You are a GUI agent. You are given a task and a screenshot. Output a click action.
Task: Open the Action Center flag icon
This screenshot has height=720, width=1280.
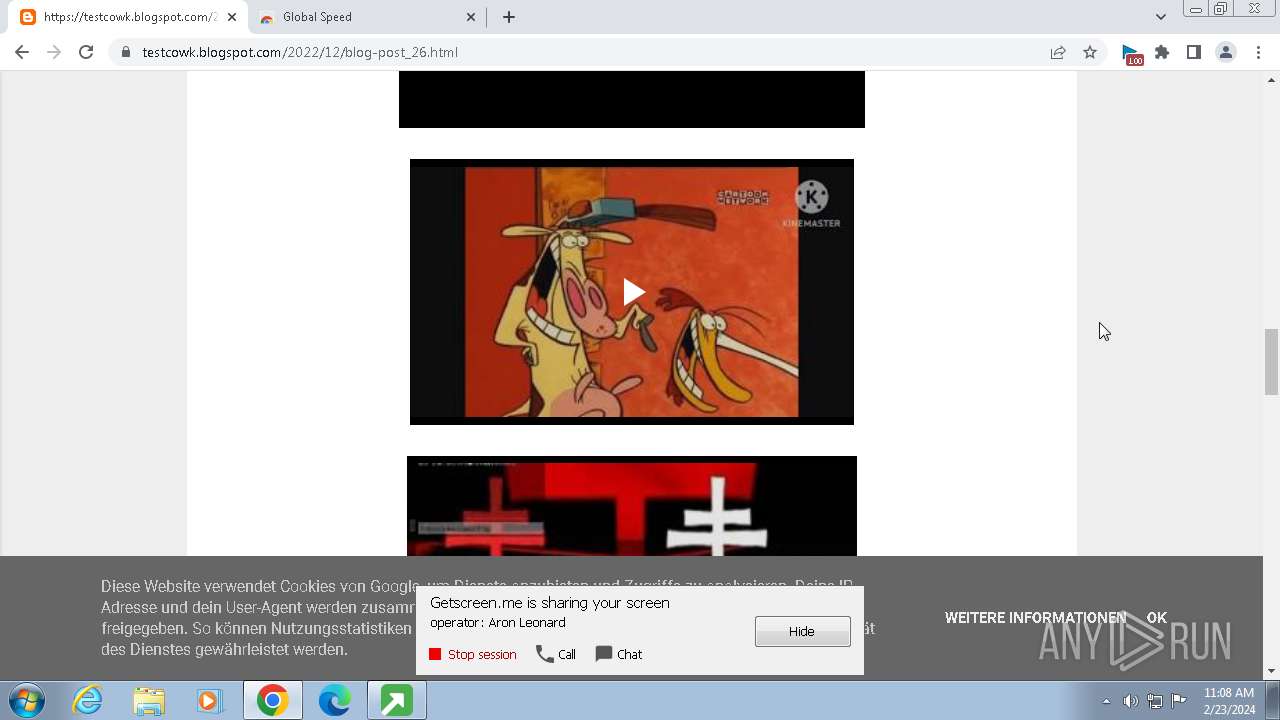click(x=1179, y=701)
